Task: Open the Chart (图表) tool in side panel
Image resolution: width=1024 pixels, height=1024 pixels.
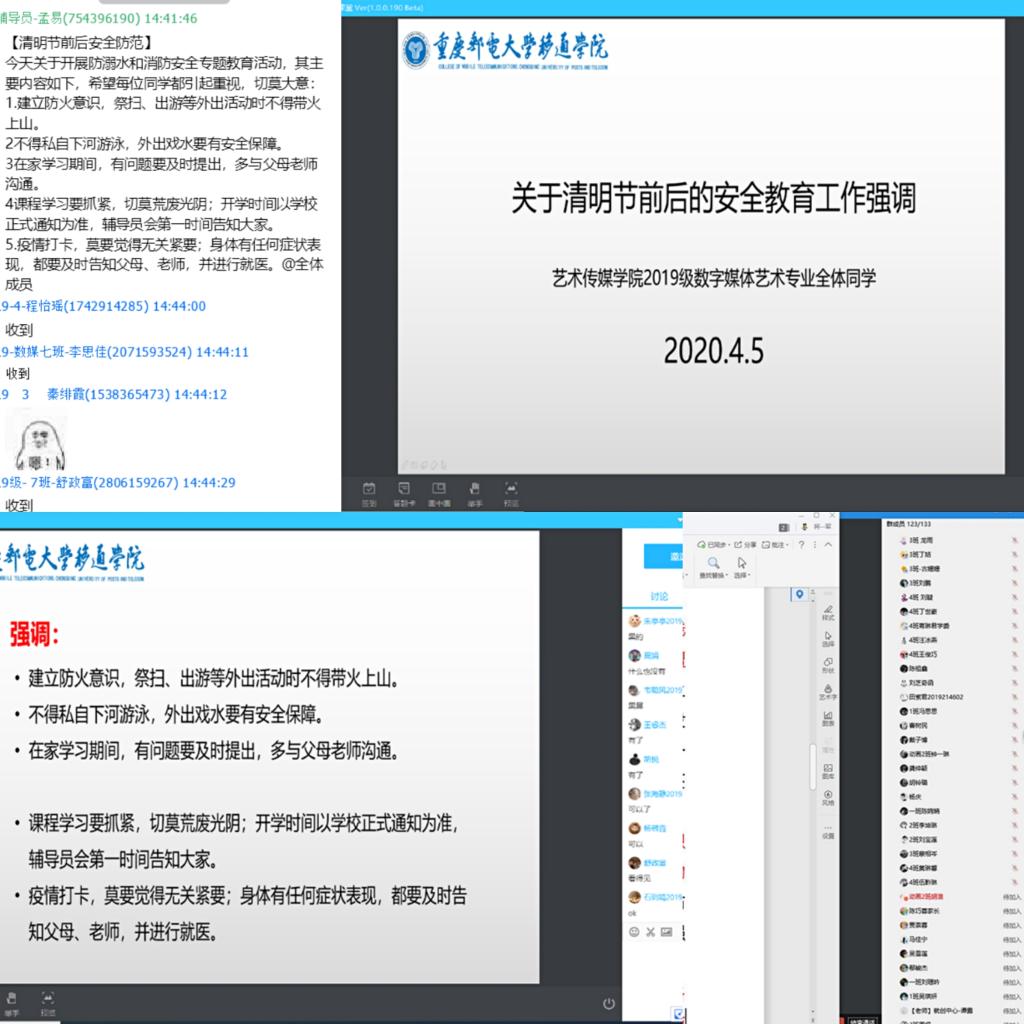Action: pos(828,719)
